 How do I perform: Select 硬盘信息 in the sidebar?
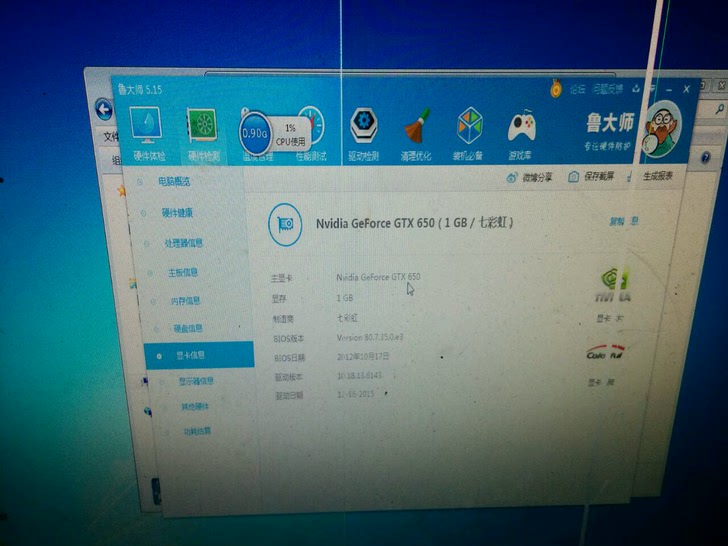[188, 328]
